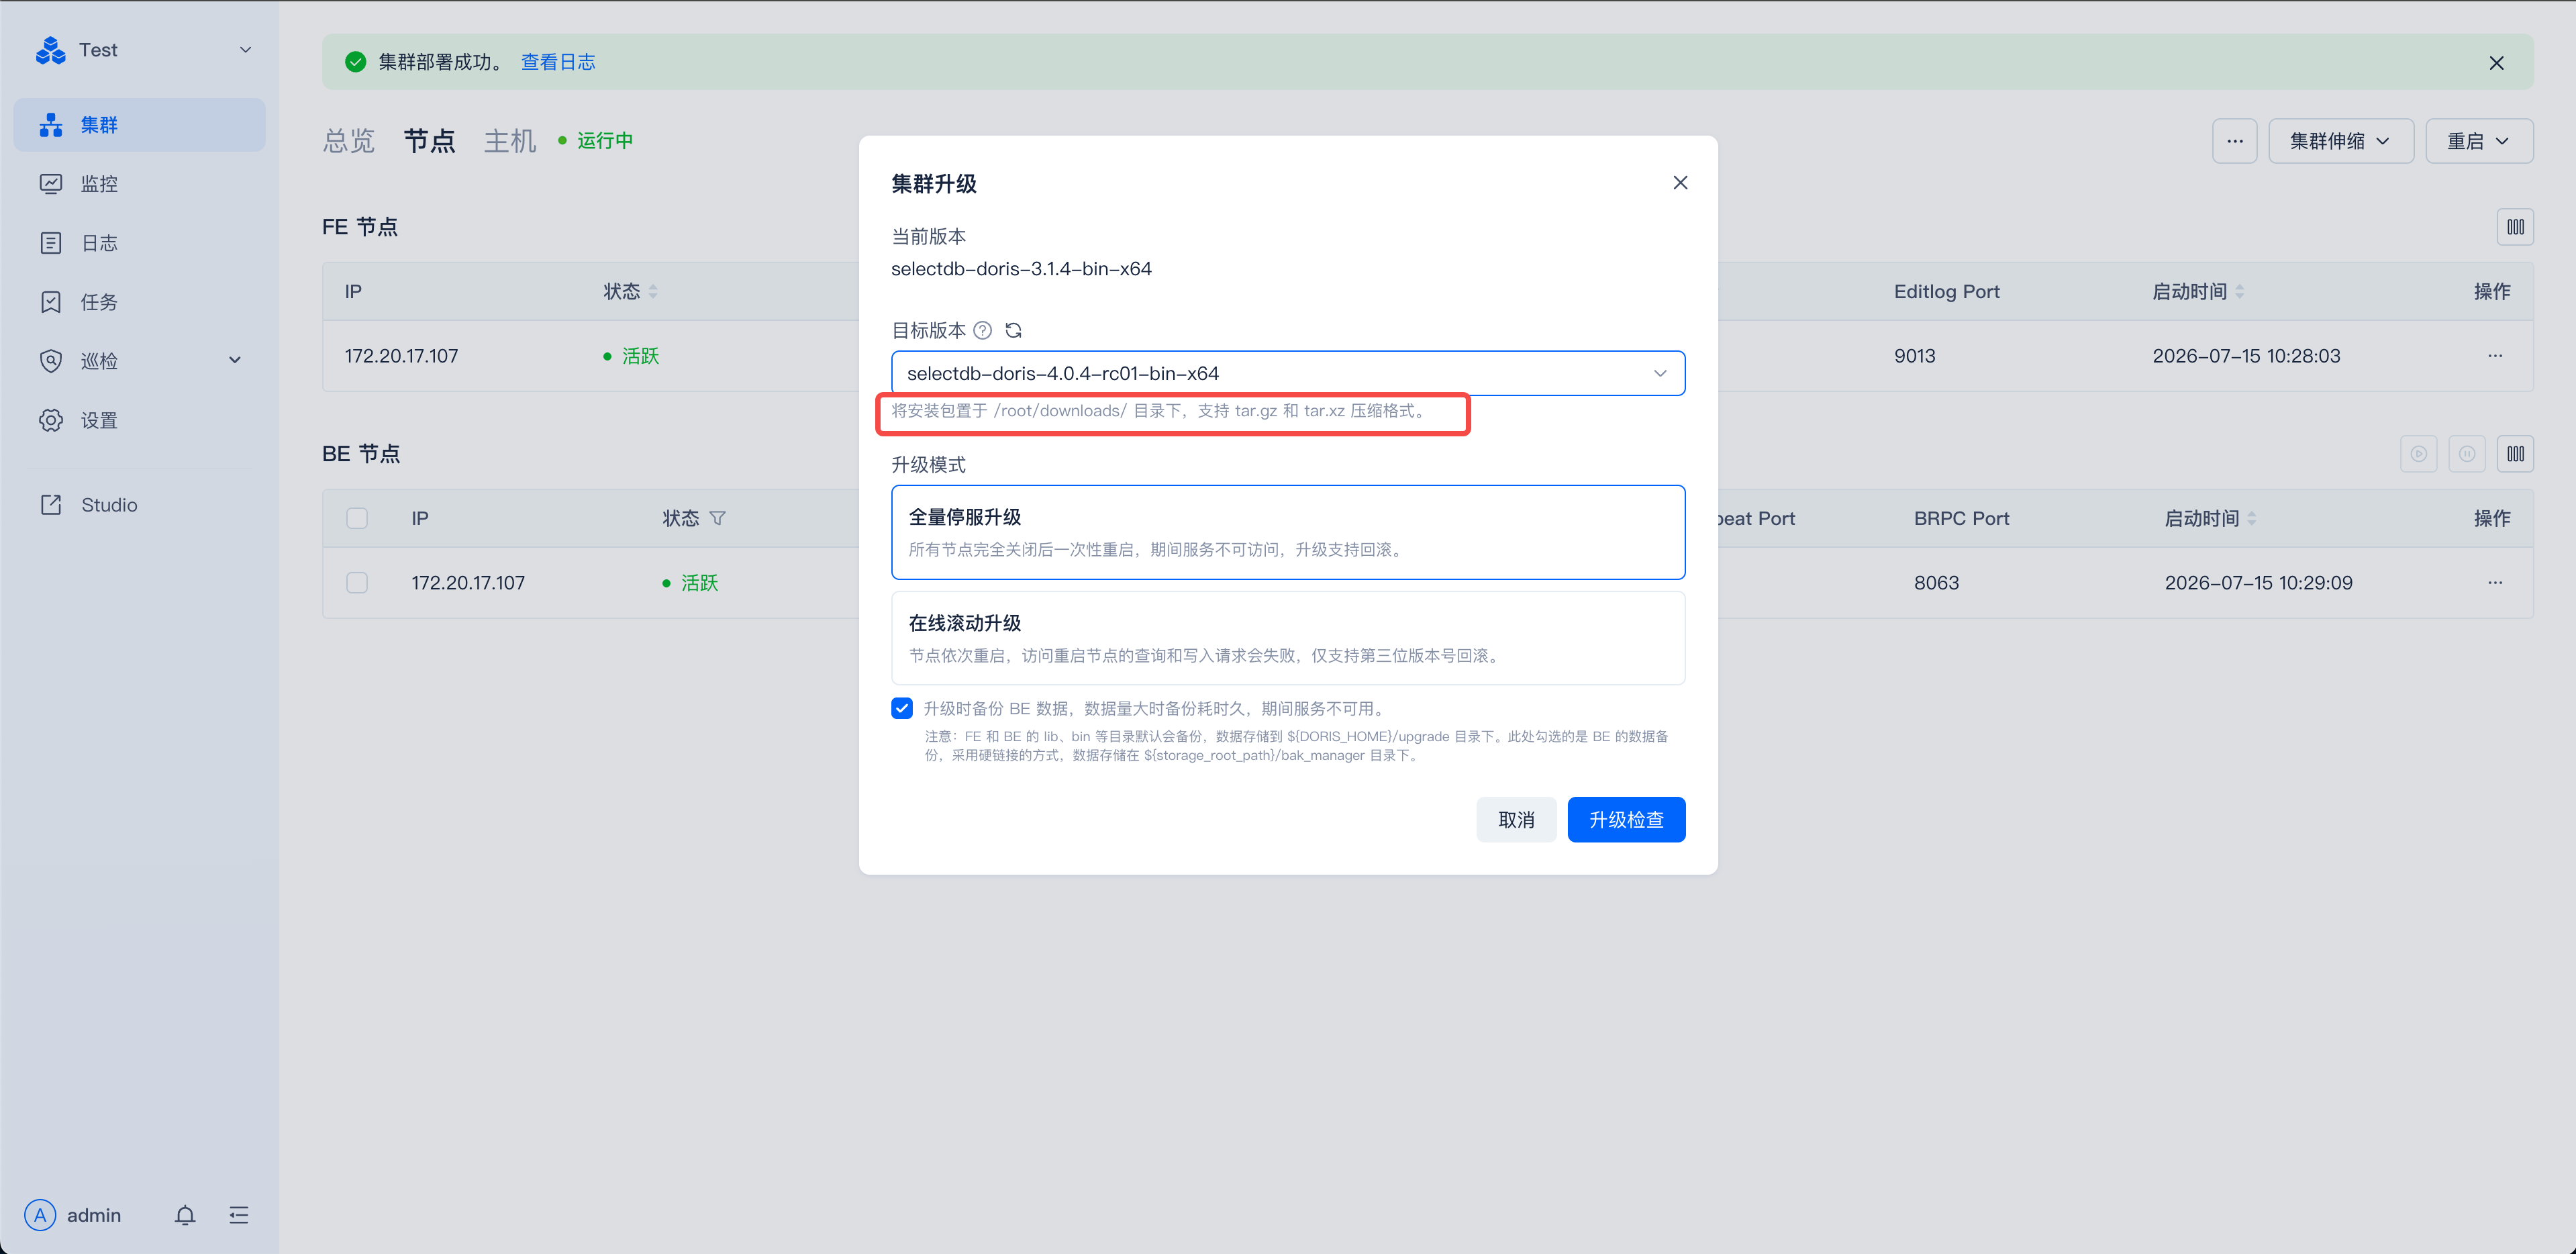Viewport: 2576px width, 1254px height.
Task: Uncheck the 升级时备份 BE 数据 checkbox
Action: (x=902, y=708)
